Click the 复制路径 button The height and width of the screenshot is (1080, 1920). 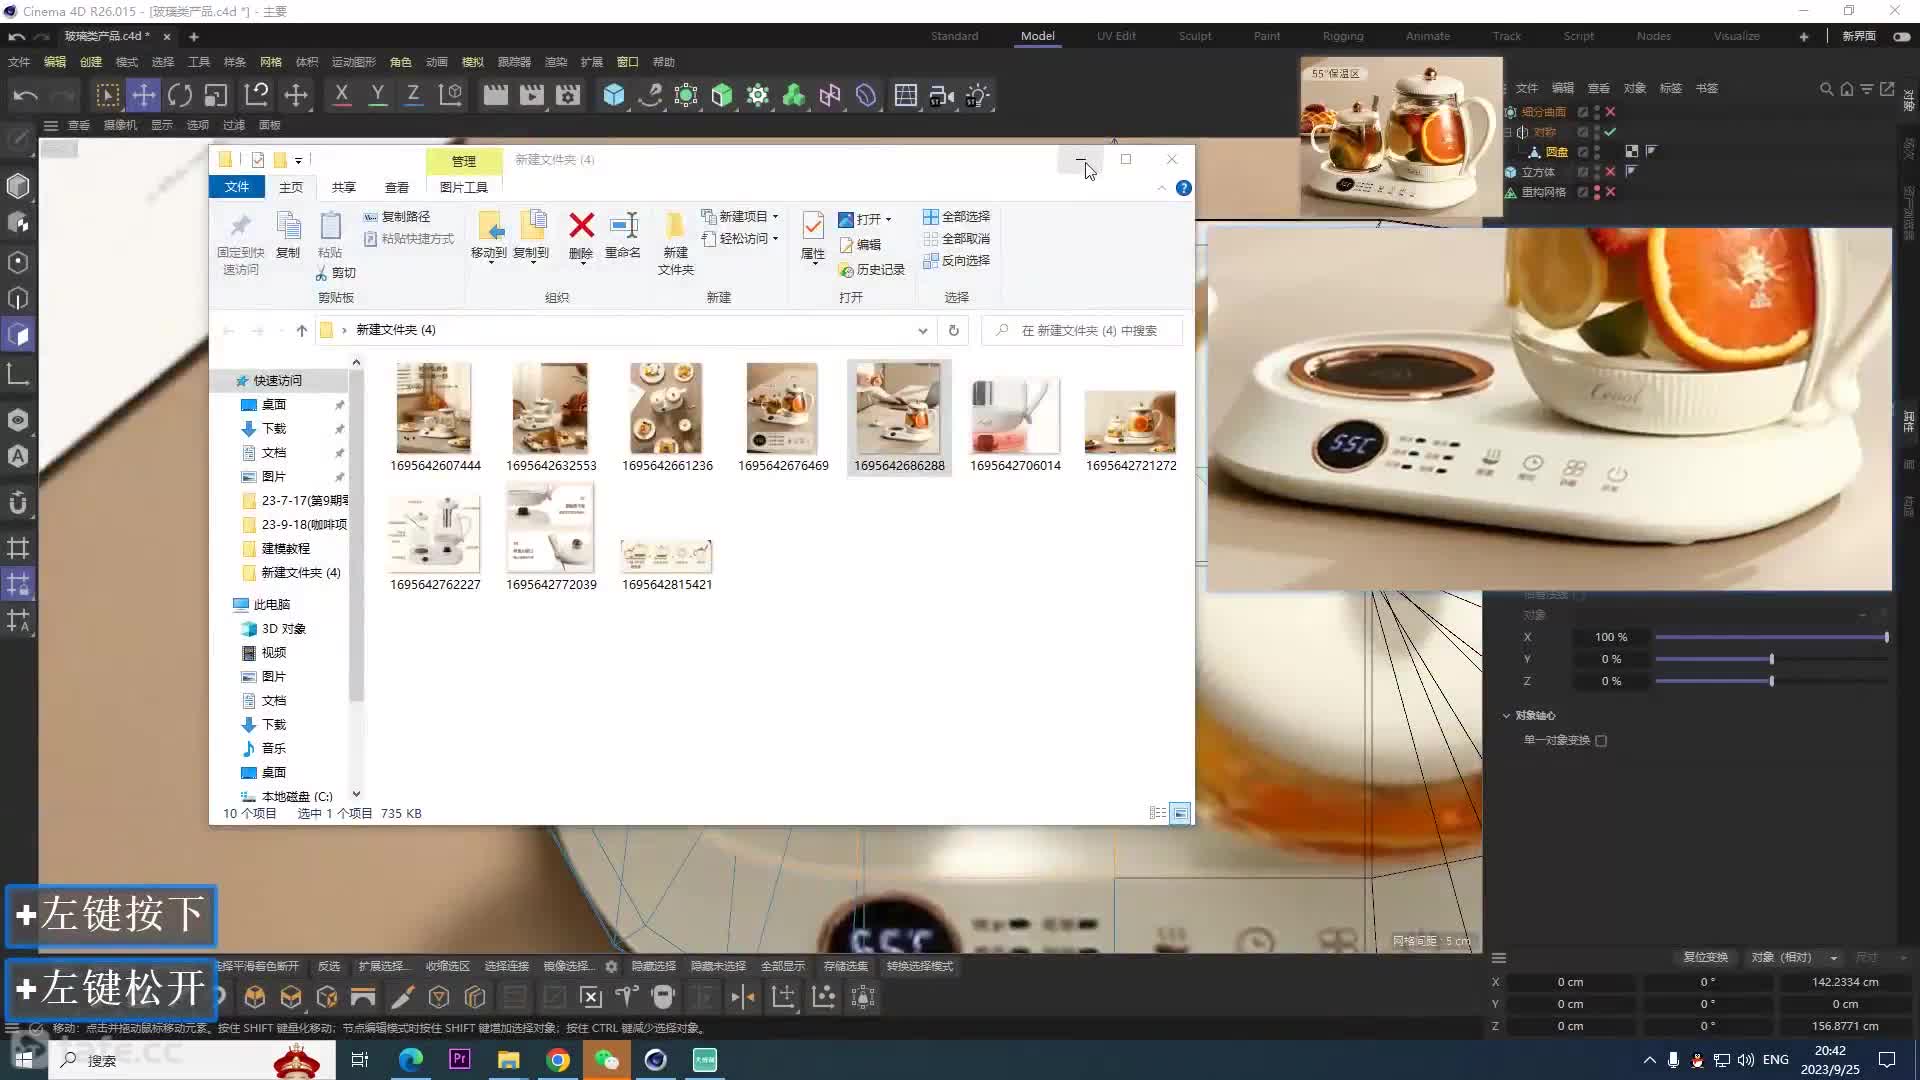[397, 216]
